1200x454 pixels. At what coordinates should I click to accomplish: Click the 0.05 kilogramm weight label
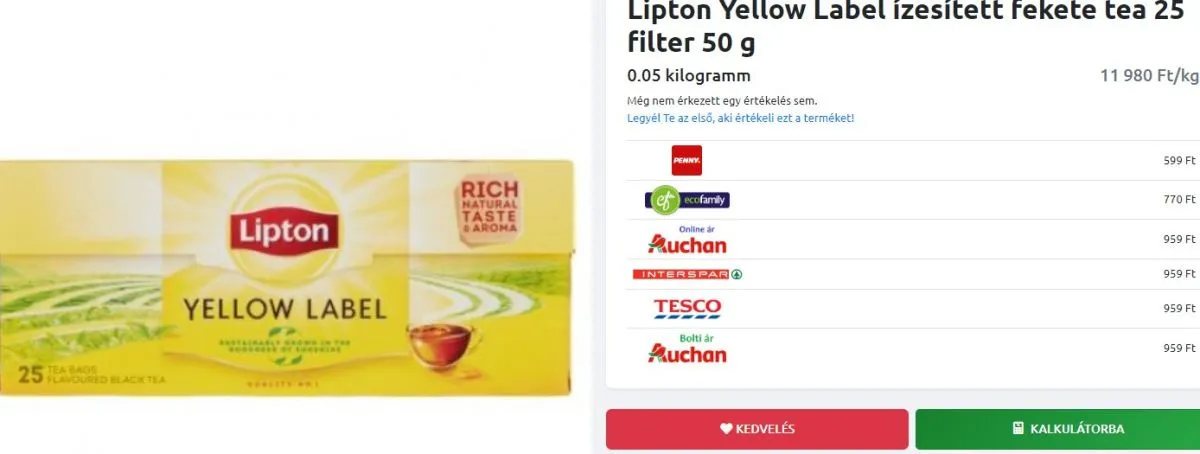tap(689, 76)
